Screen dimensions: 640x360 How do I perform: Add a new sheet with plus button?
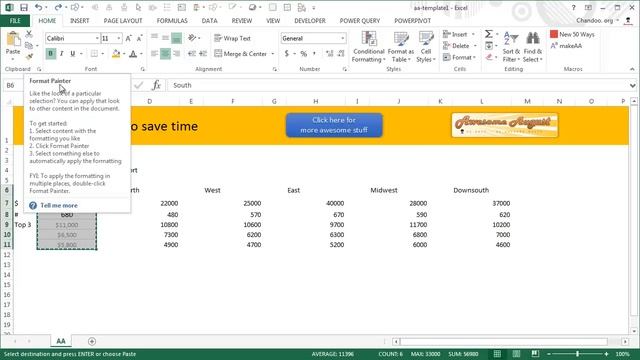pos(92,341)
